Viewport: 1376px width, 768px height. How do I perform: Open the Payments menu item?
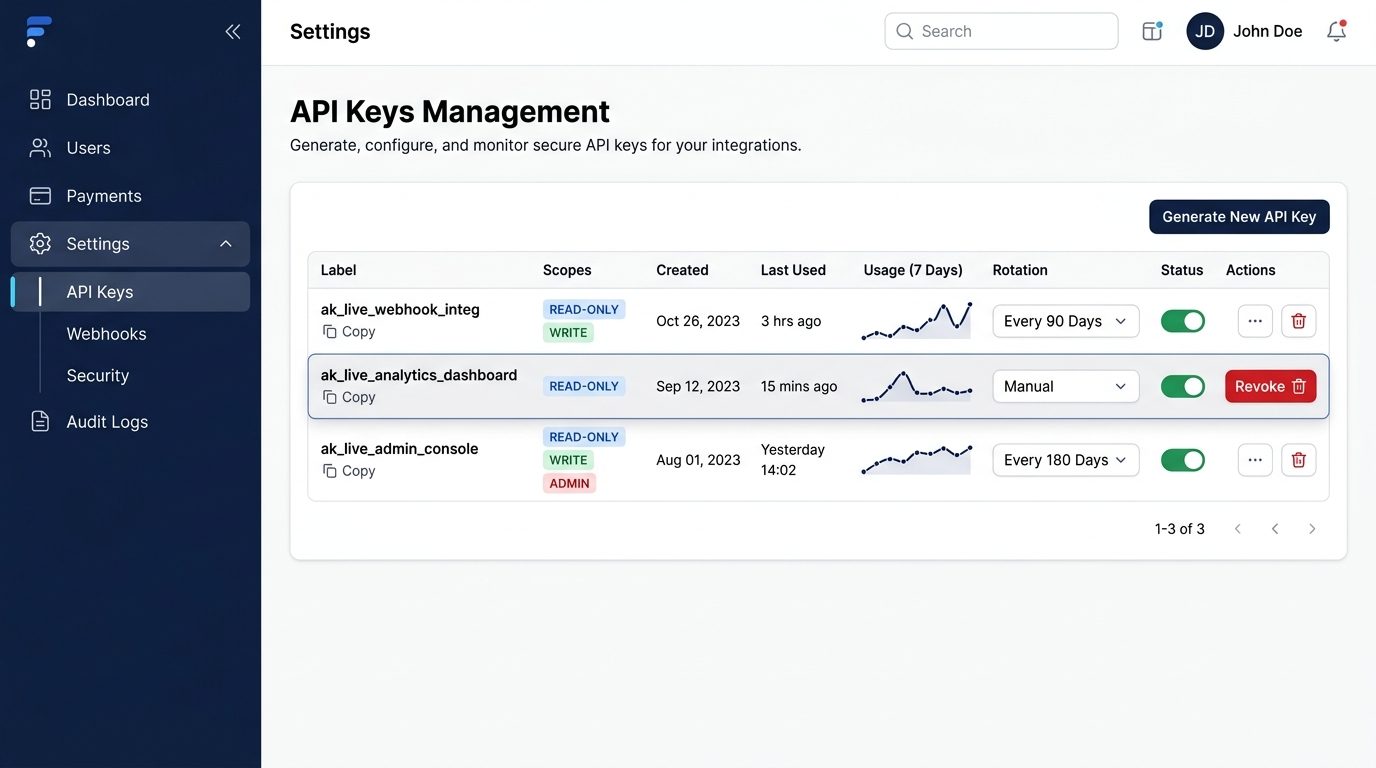coord(130,196)
